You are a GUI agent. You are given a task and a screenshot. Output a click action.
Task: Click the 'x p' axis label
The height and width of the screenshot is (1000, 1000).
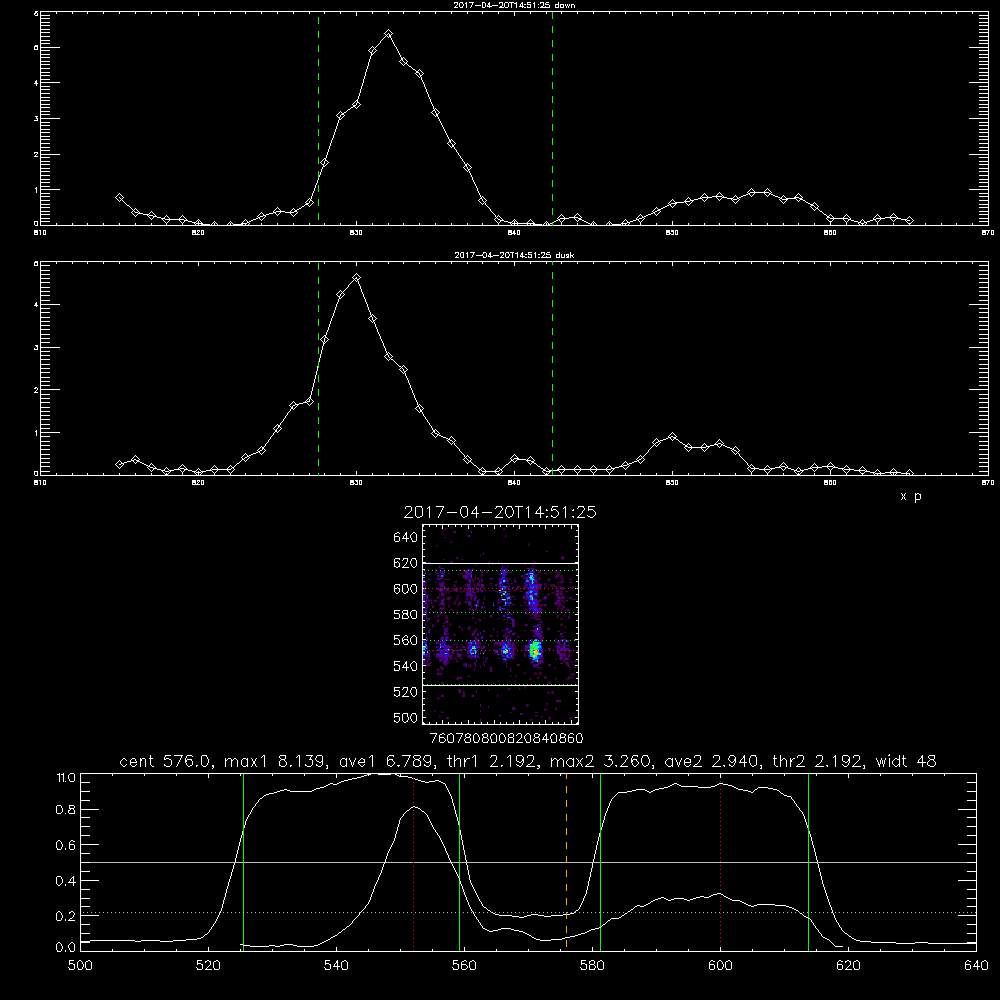(x=911, y=496)
